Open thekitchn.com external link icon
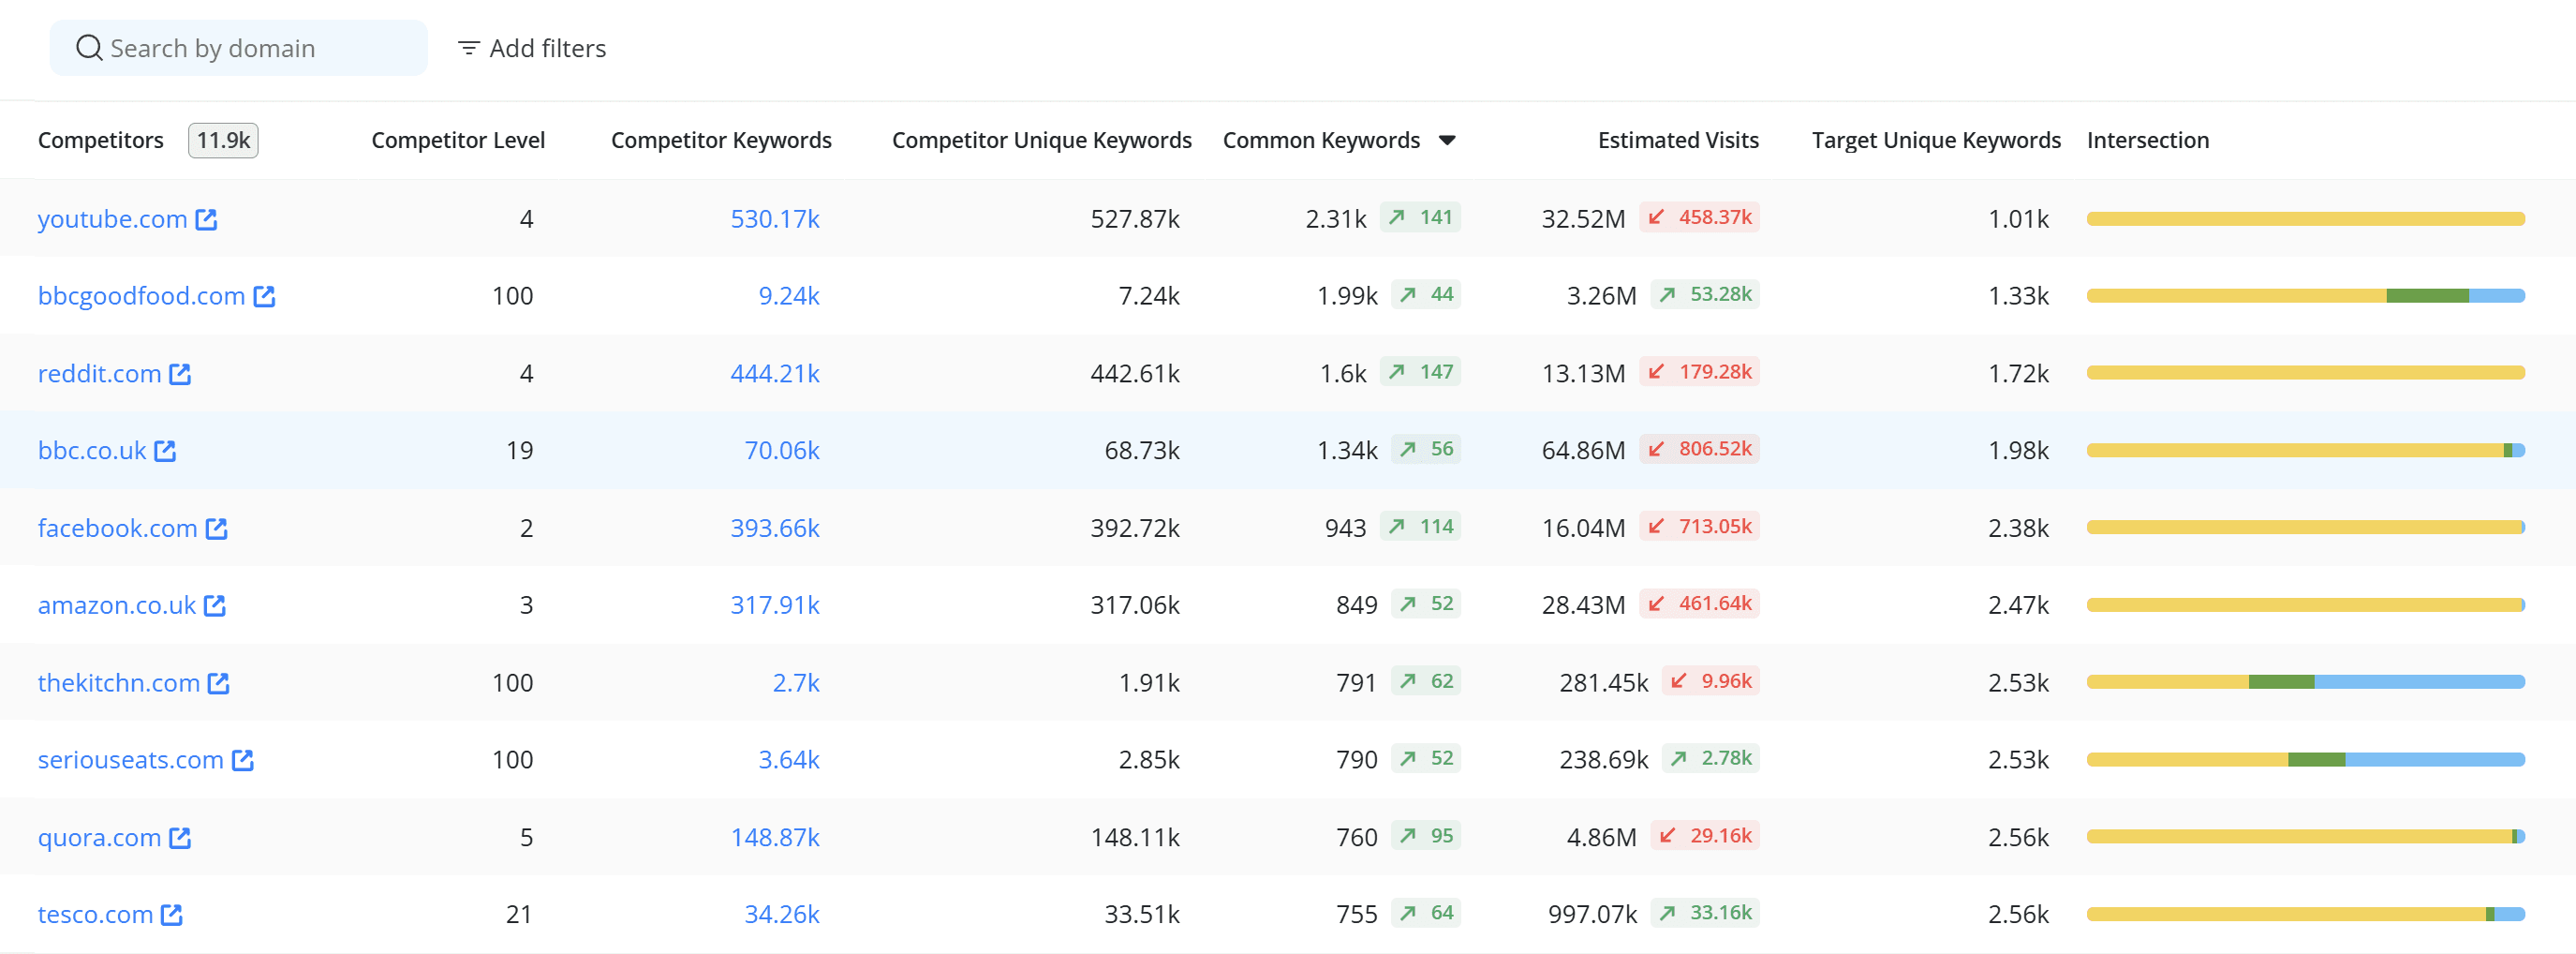The width and height of the screenshot is (2576, 954). [219, 683]
